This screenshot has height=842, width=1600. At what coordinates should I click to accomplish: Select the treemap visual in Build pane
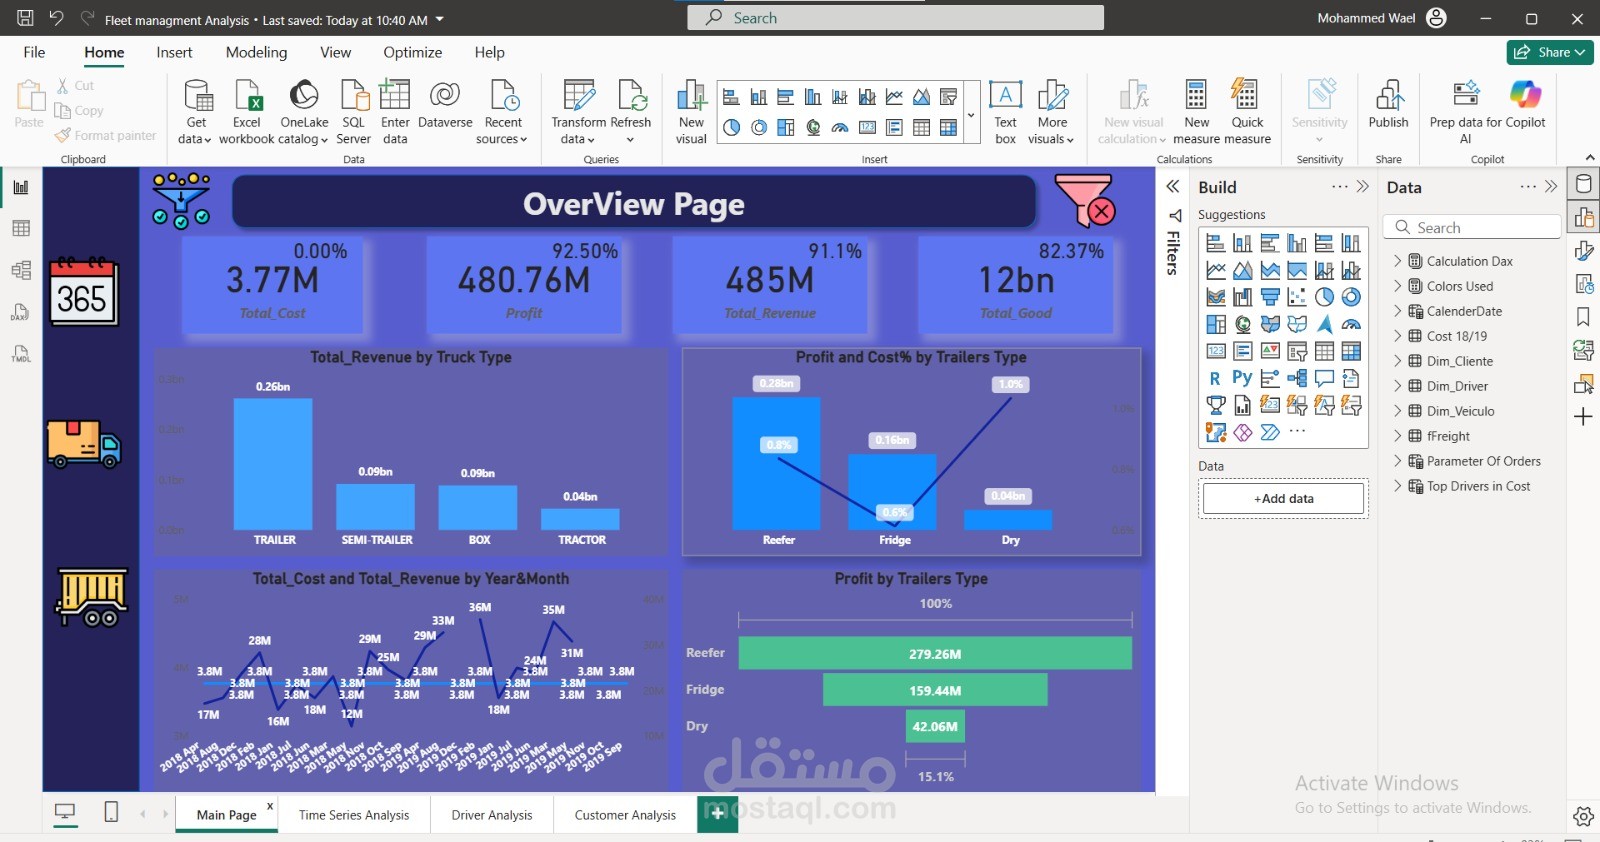[1216, 324]
